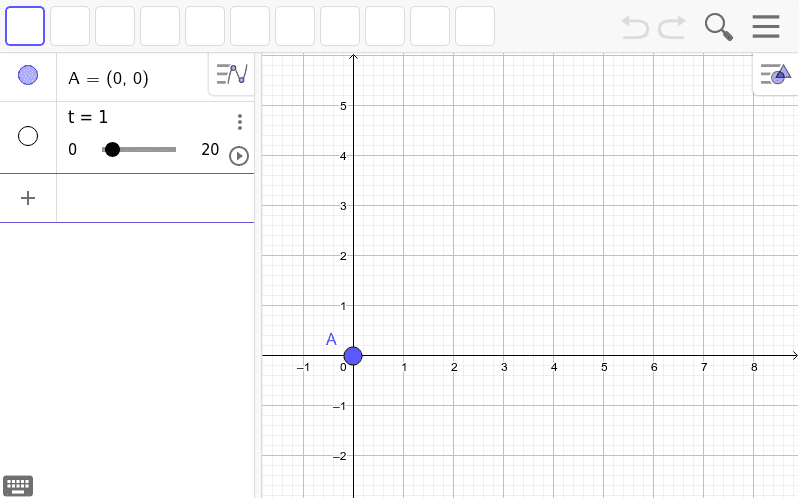The image size is (800, 500).
Task: Select the last empty toolbar tool button
Action: click(475, 26)
